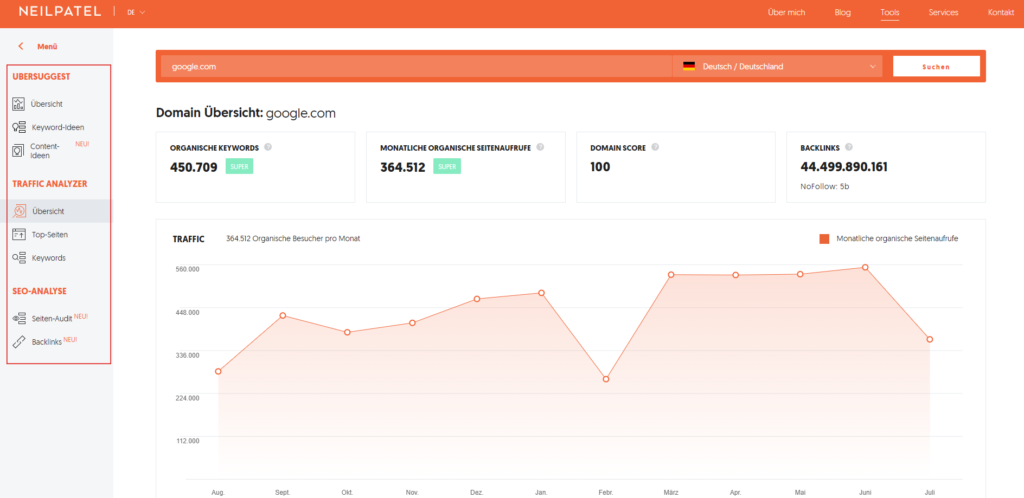
Task: Click the Übersicht icon under Ubersuggest
Action: click(18, 103)
